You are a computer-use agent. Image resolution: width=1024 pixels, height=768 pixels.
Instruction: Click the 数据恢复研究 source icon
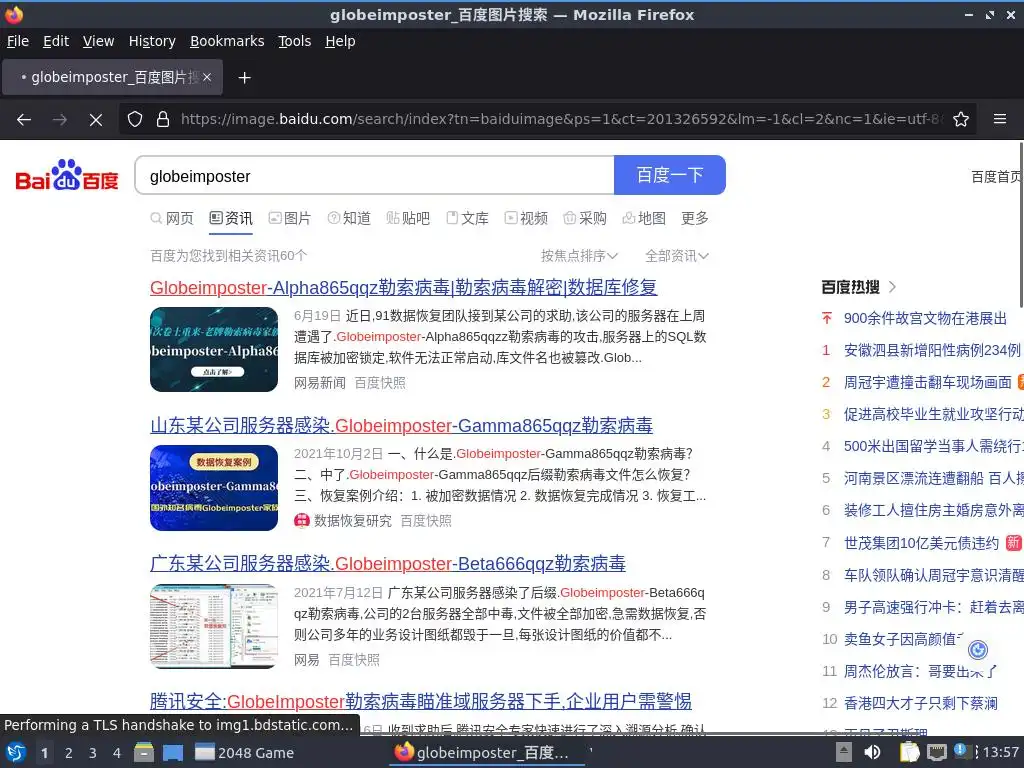tap(302, 520)
